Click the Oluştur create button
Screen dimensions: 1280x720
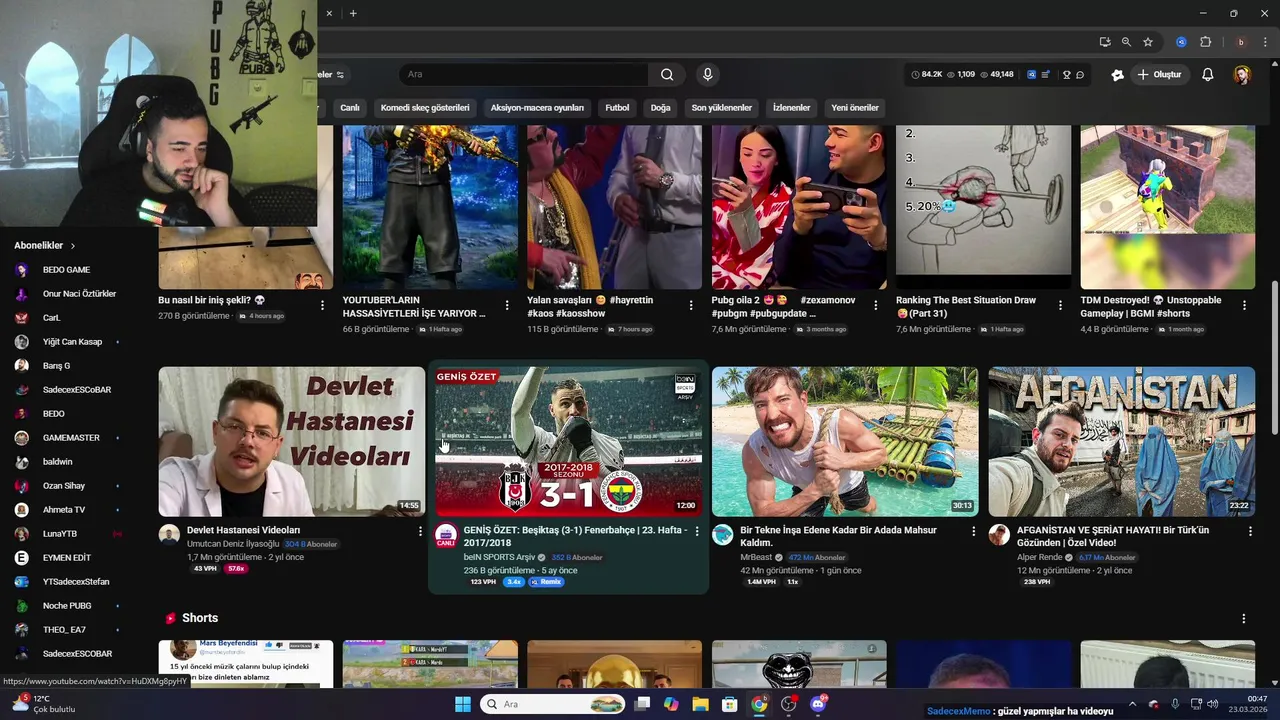pos(1159,75)
